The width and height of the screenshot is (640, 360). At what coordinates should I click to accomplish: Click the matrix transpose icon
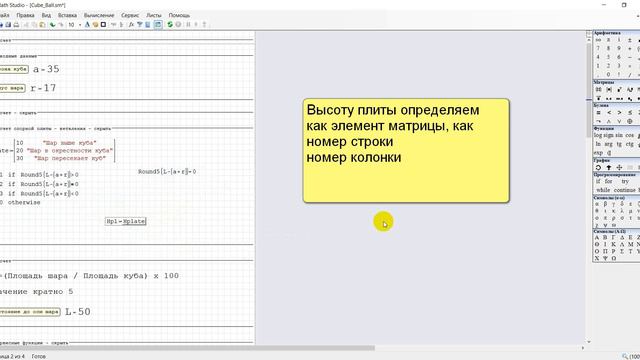619,89
